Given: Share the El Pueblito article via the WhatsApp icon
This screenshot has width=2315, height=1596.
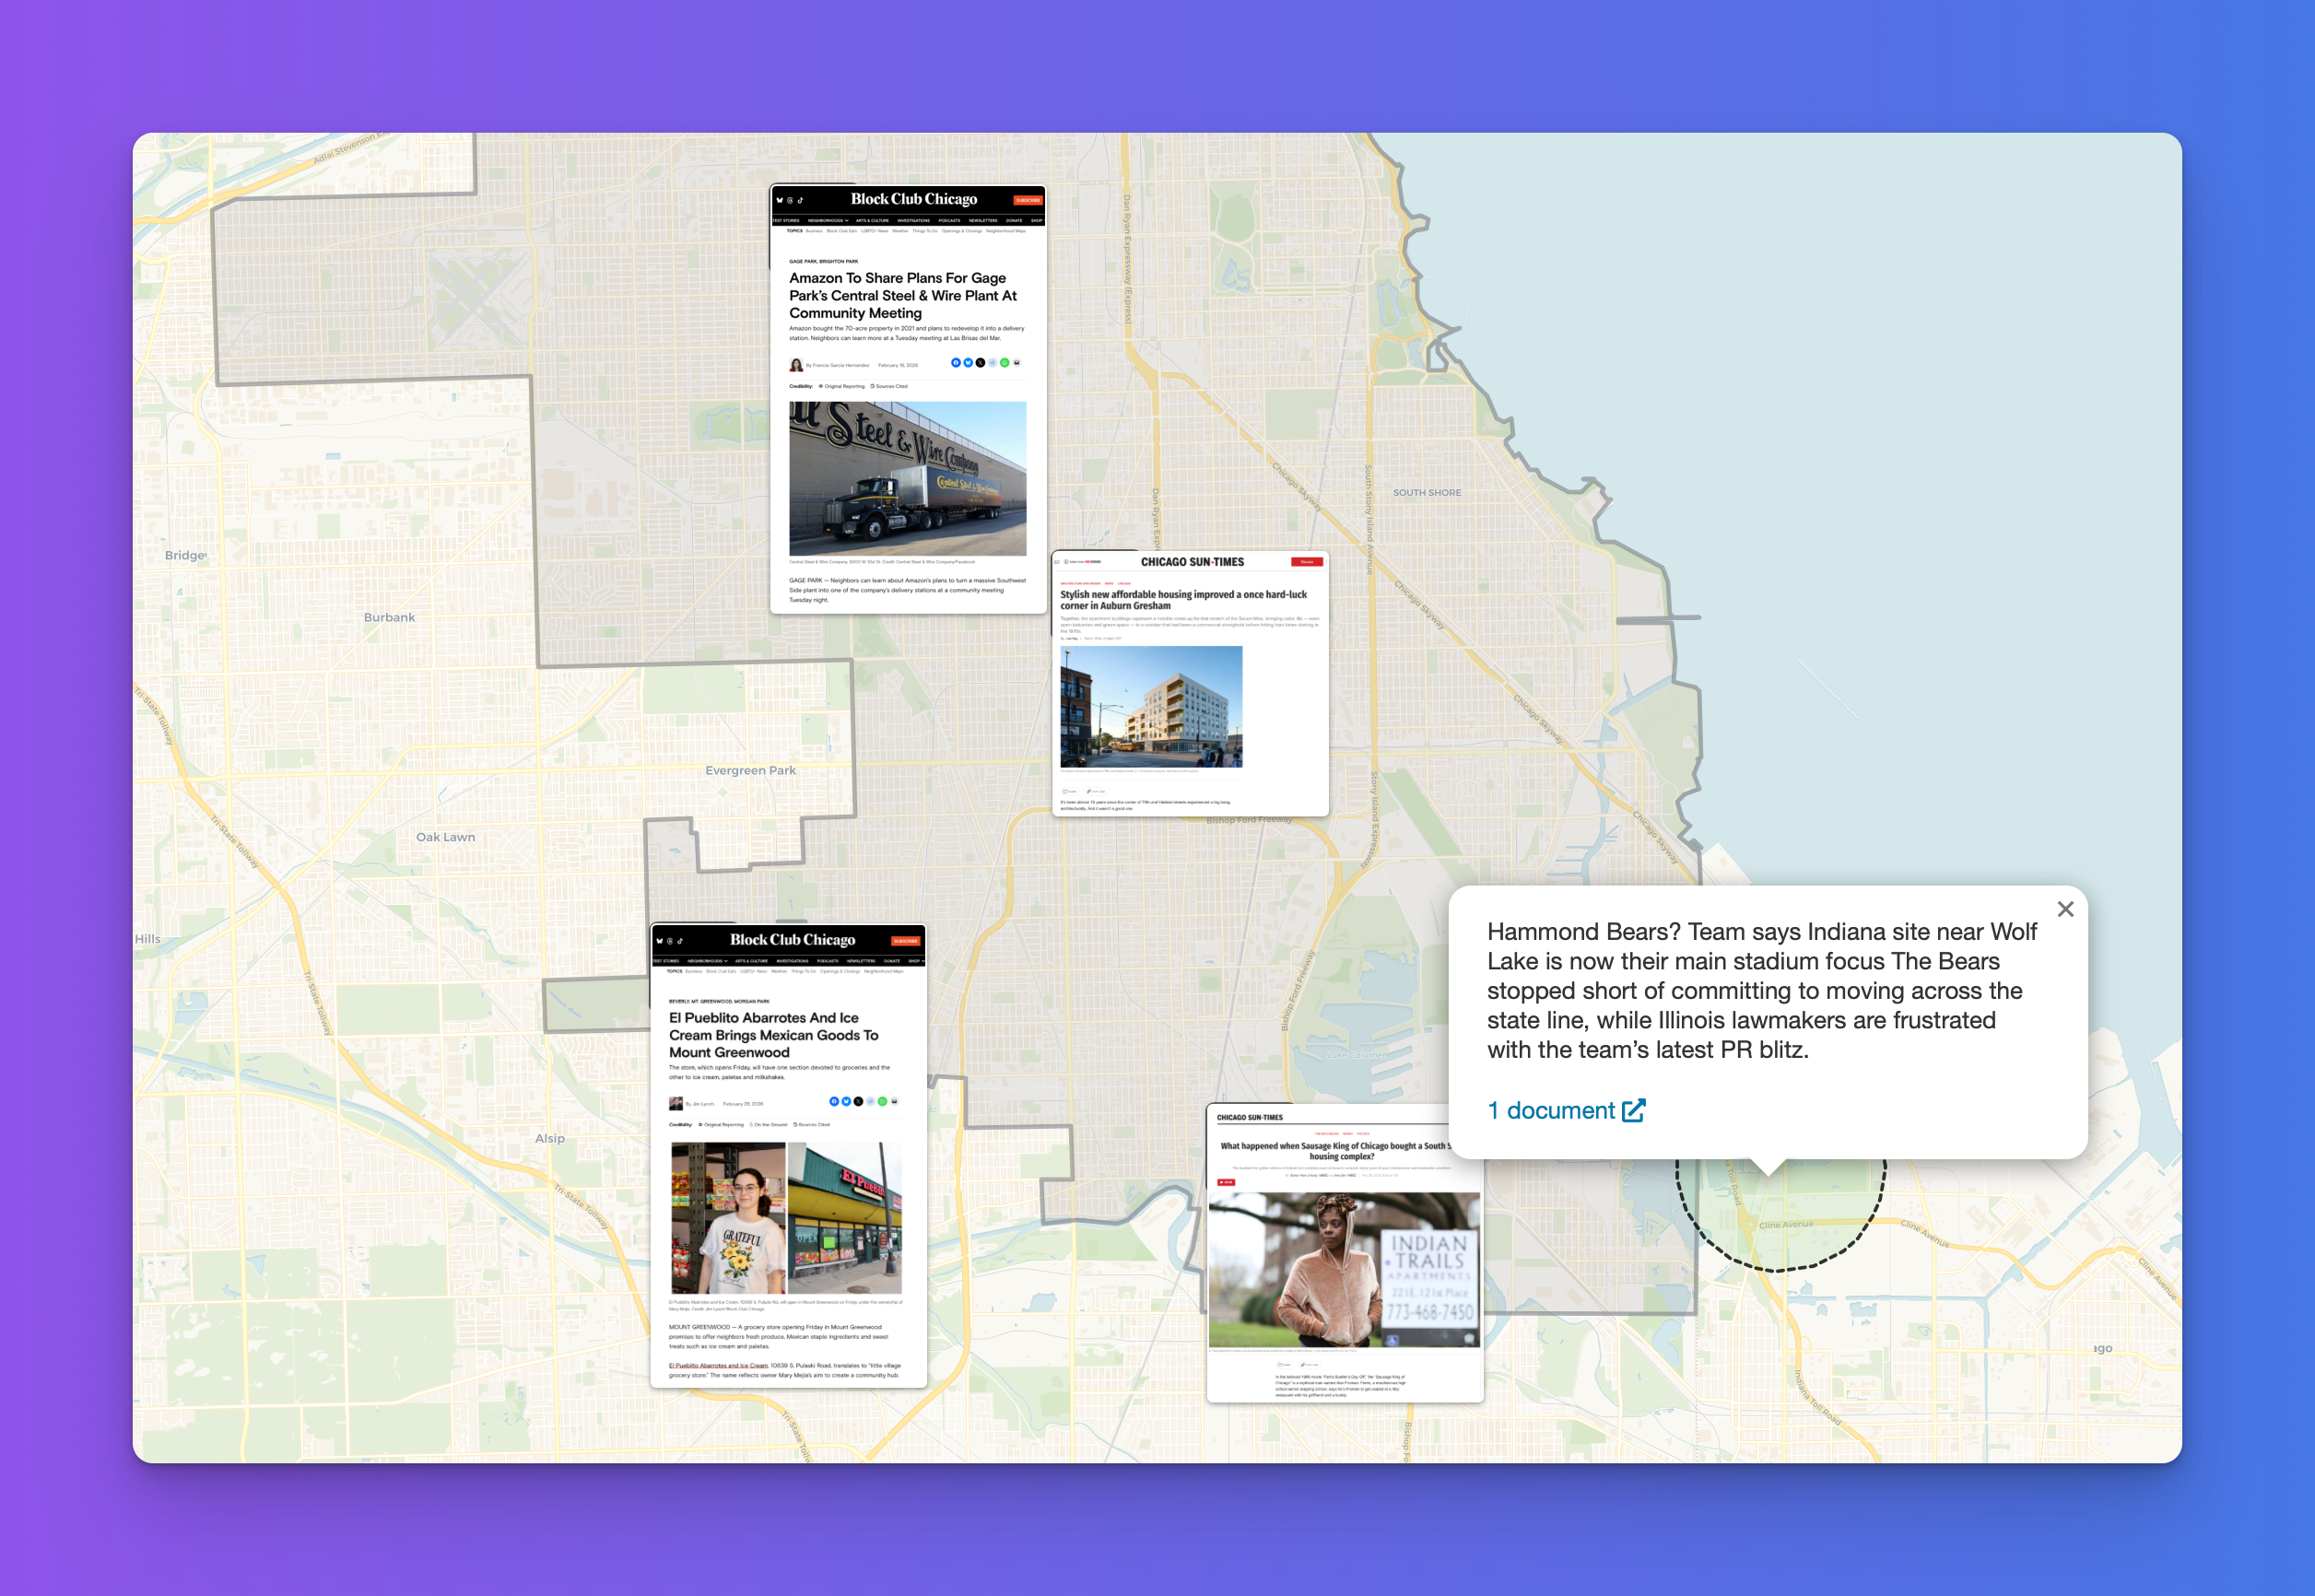Looking at the screenshot, I should tap(882, 1101).
